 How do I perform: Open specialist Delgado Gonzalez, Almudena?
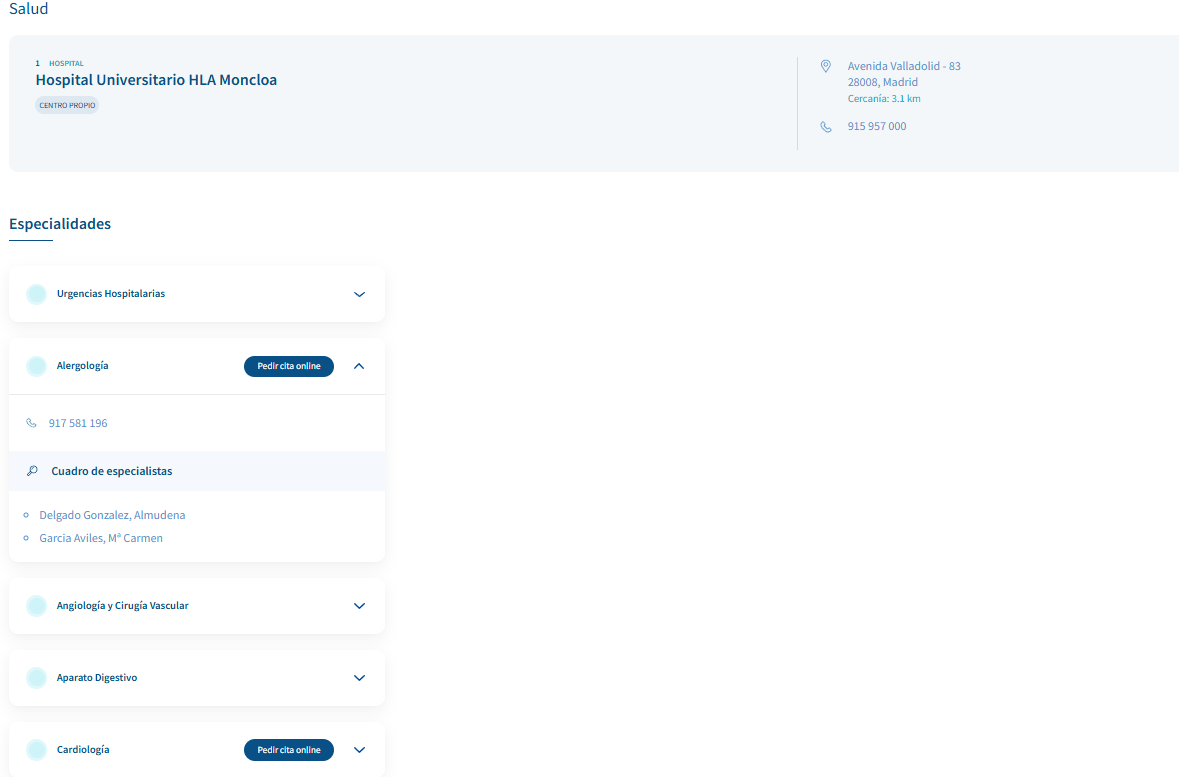tap(112, 515)
